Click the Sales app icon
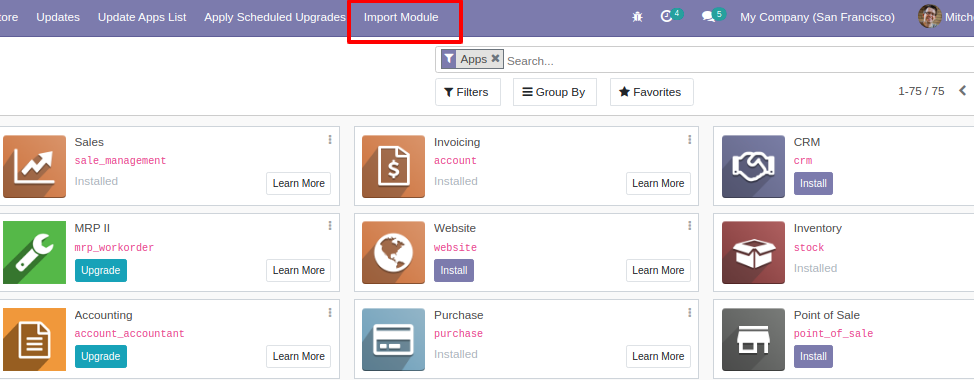974x380 pixels. click(34, 166)
